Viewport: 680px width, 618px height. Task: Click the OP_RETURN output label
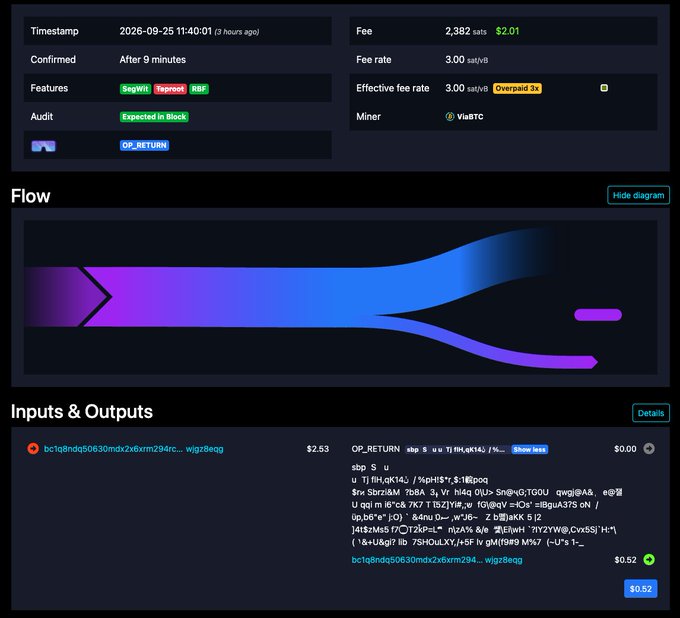click(x=376, y=449)
